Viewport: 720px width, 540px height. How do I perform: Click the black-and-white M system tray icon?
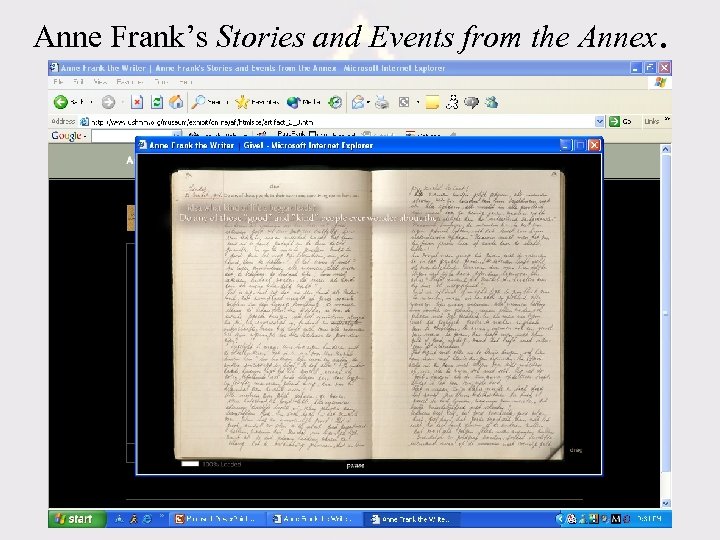coord(616,519)
